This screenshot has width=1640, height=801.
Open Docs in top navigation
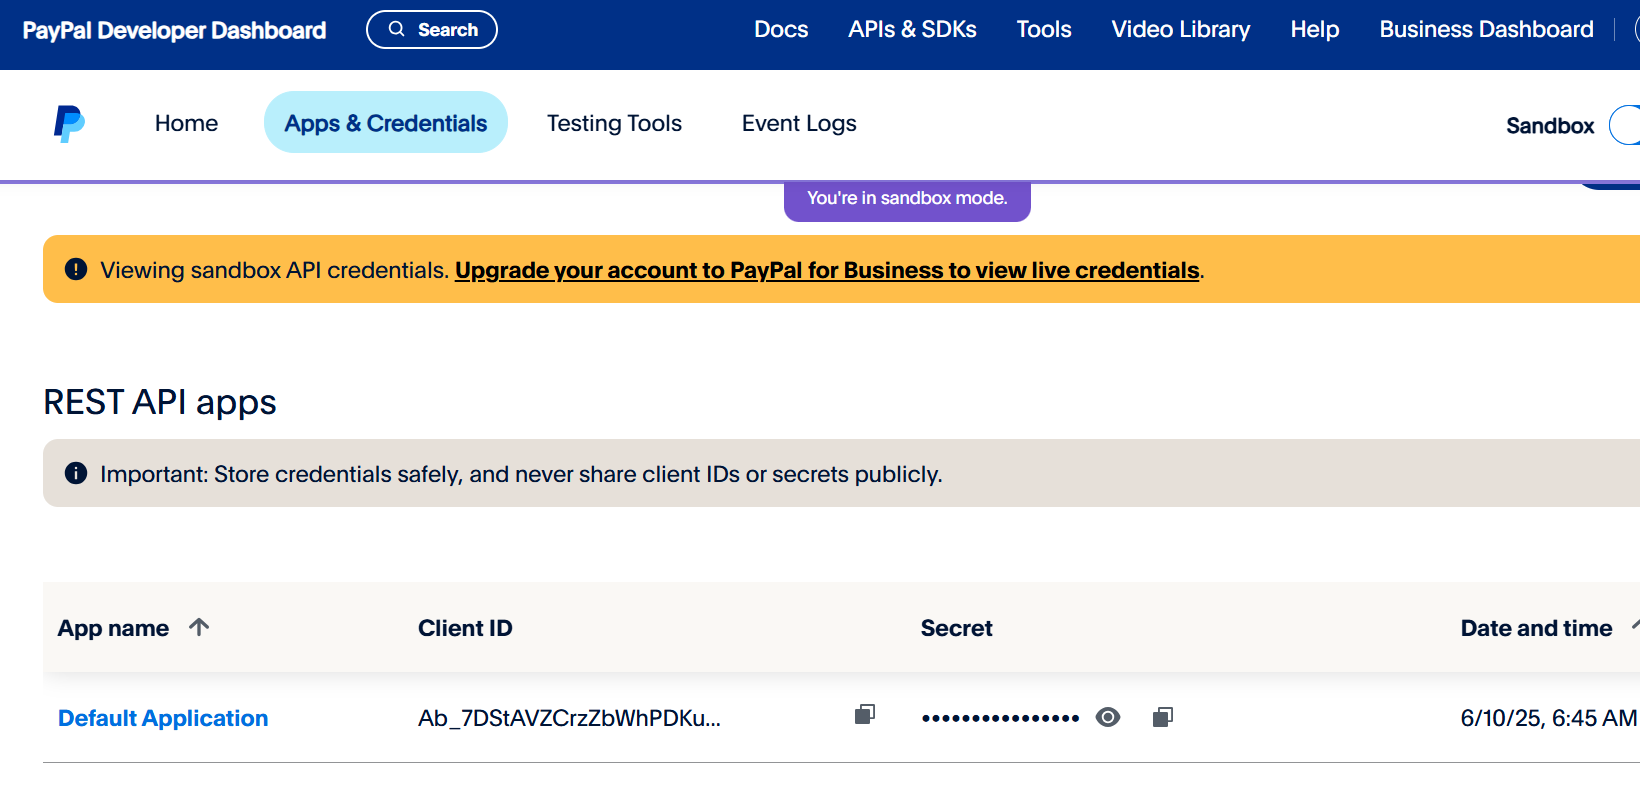coord(781,30)
